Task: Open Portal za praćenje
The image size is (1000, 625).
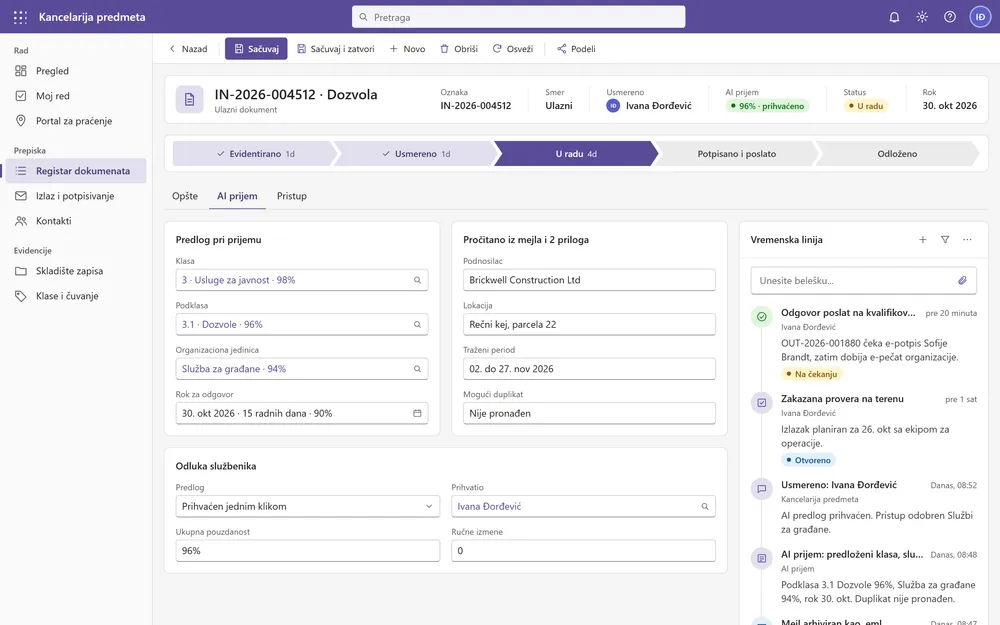Action: point(76,121)
